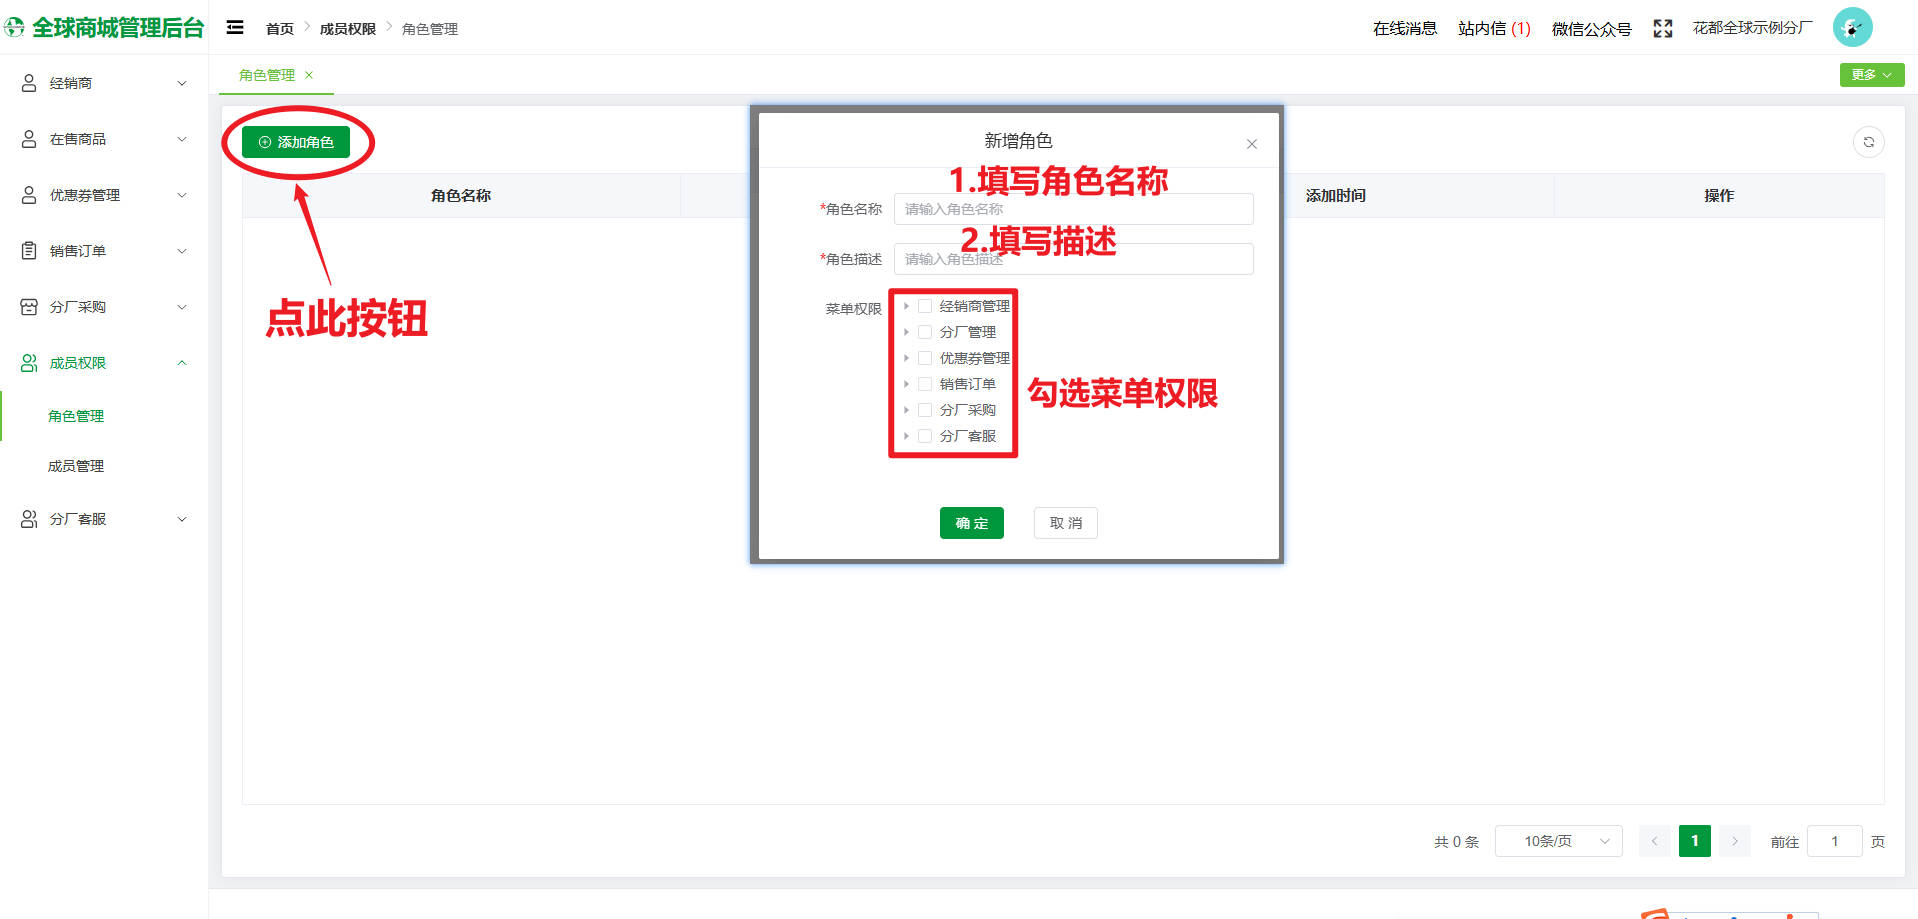
Task: Open the 更多 dropdown button
Action: click(1871, 75)
